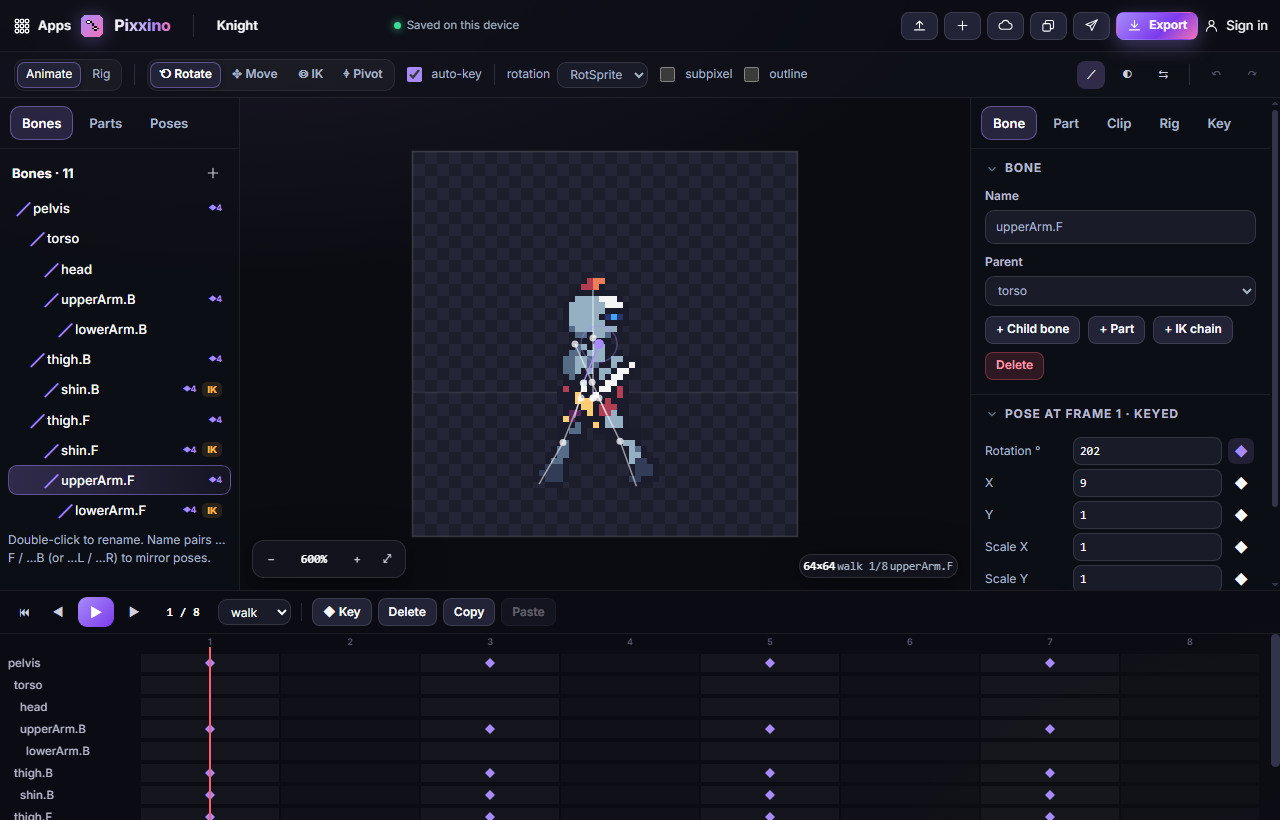Image resolution: width=1280 pixels, height=820 pixels.
Task: Switch to the Parts tab
Action: tap(105, 123)
